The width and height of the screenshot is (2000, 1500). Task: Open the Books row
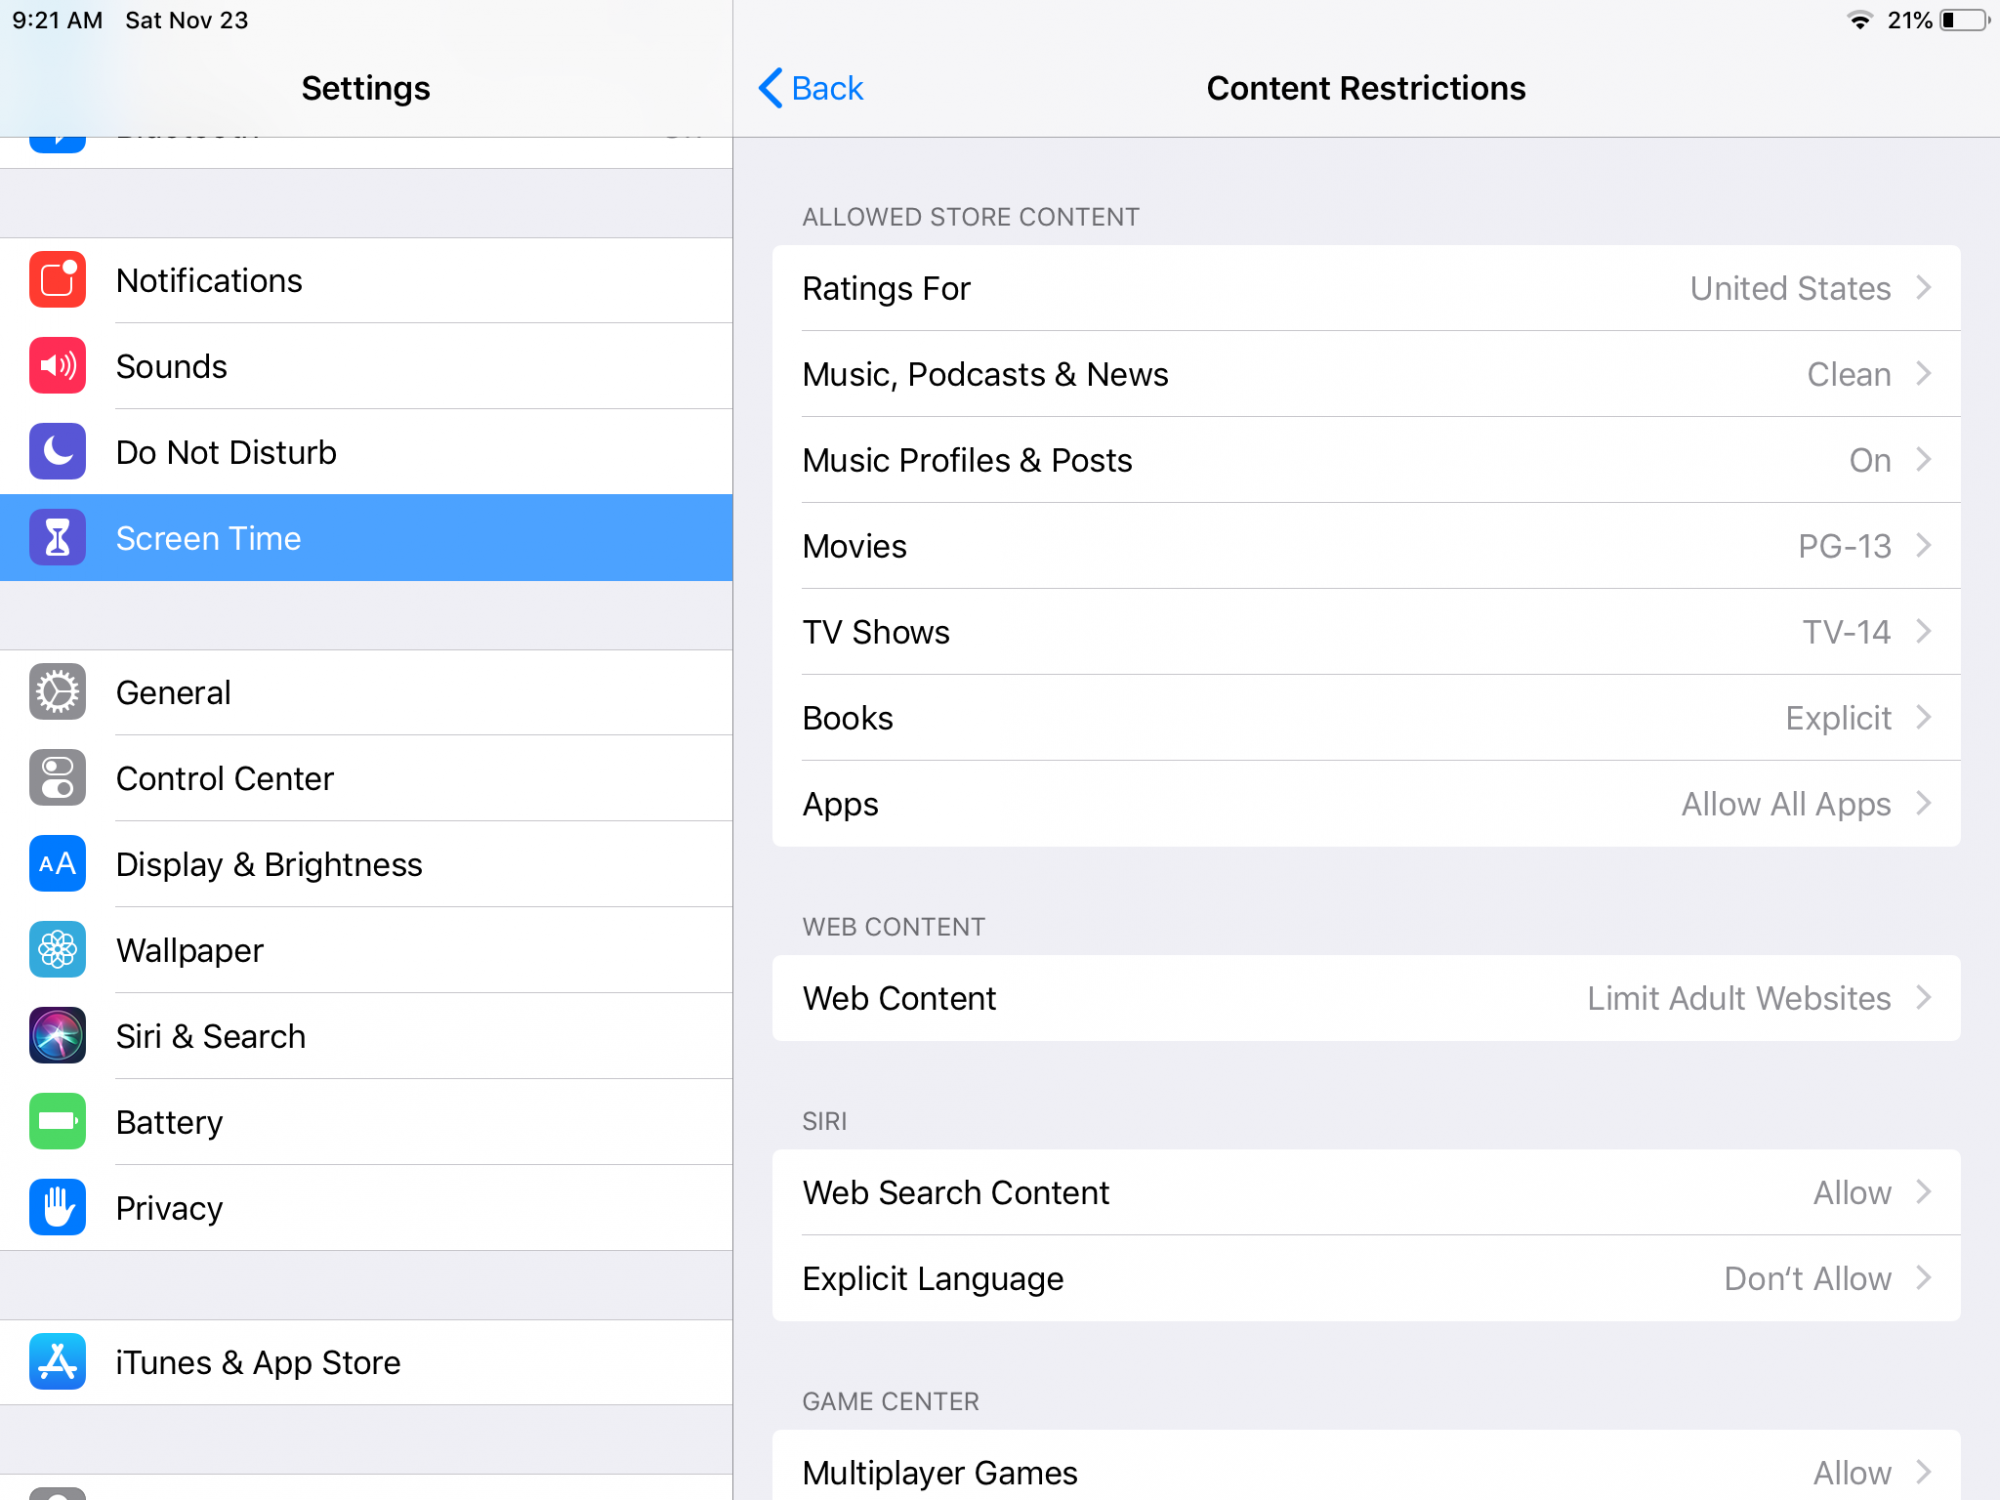point(1366,718)
